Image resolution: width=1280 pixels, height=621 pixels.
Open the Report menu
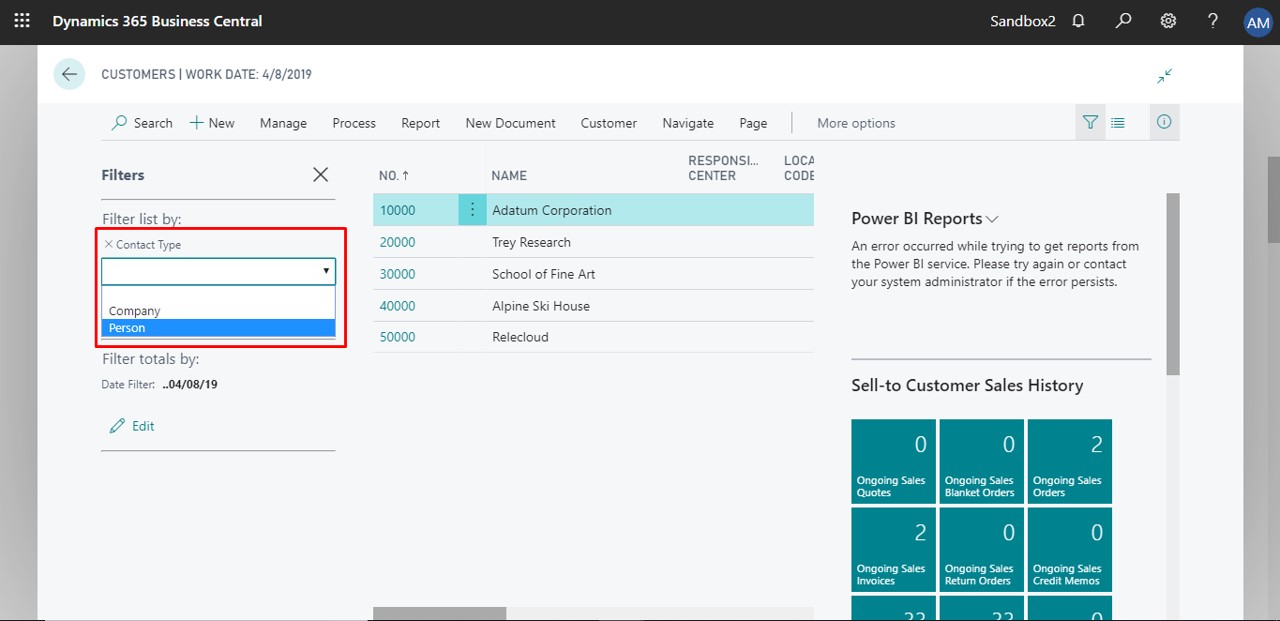(x=421, y=123)
